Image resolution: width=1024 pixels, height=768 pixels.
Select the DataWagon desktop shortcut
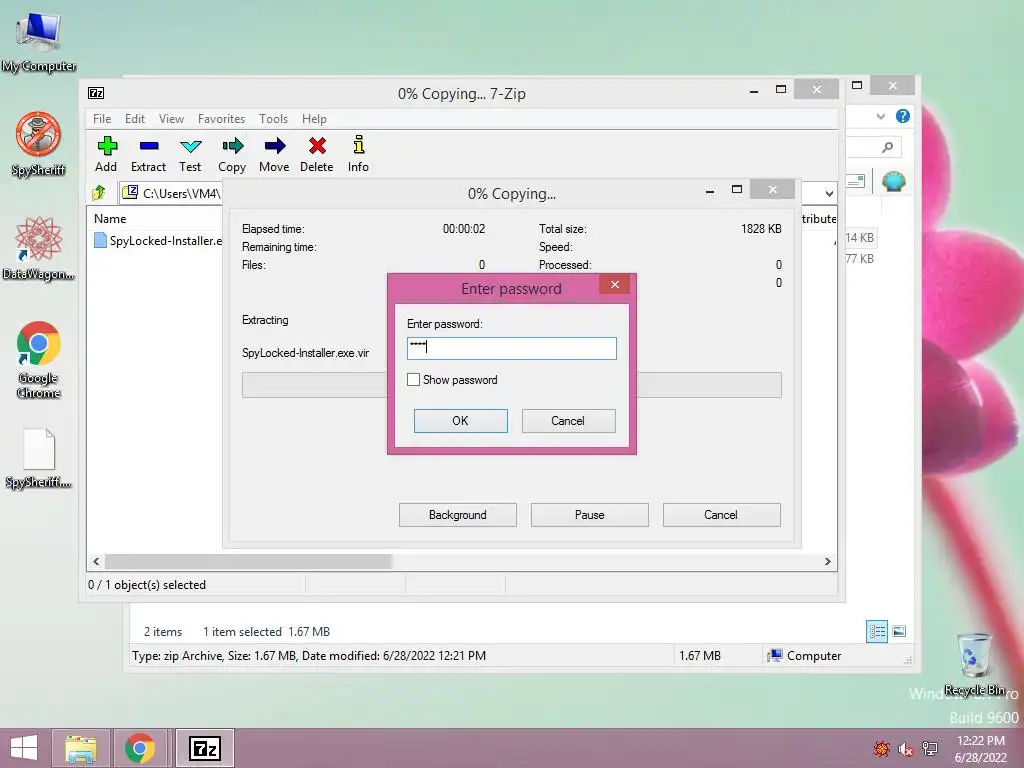coord(39,248)
